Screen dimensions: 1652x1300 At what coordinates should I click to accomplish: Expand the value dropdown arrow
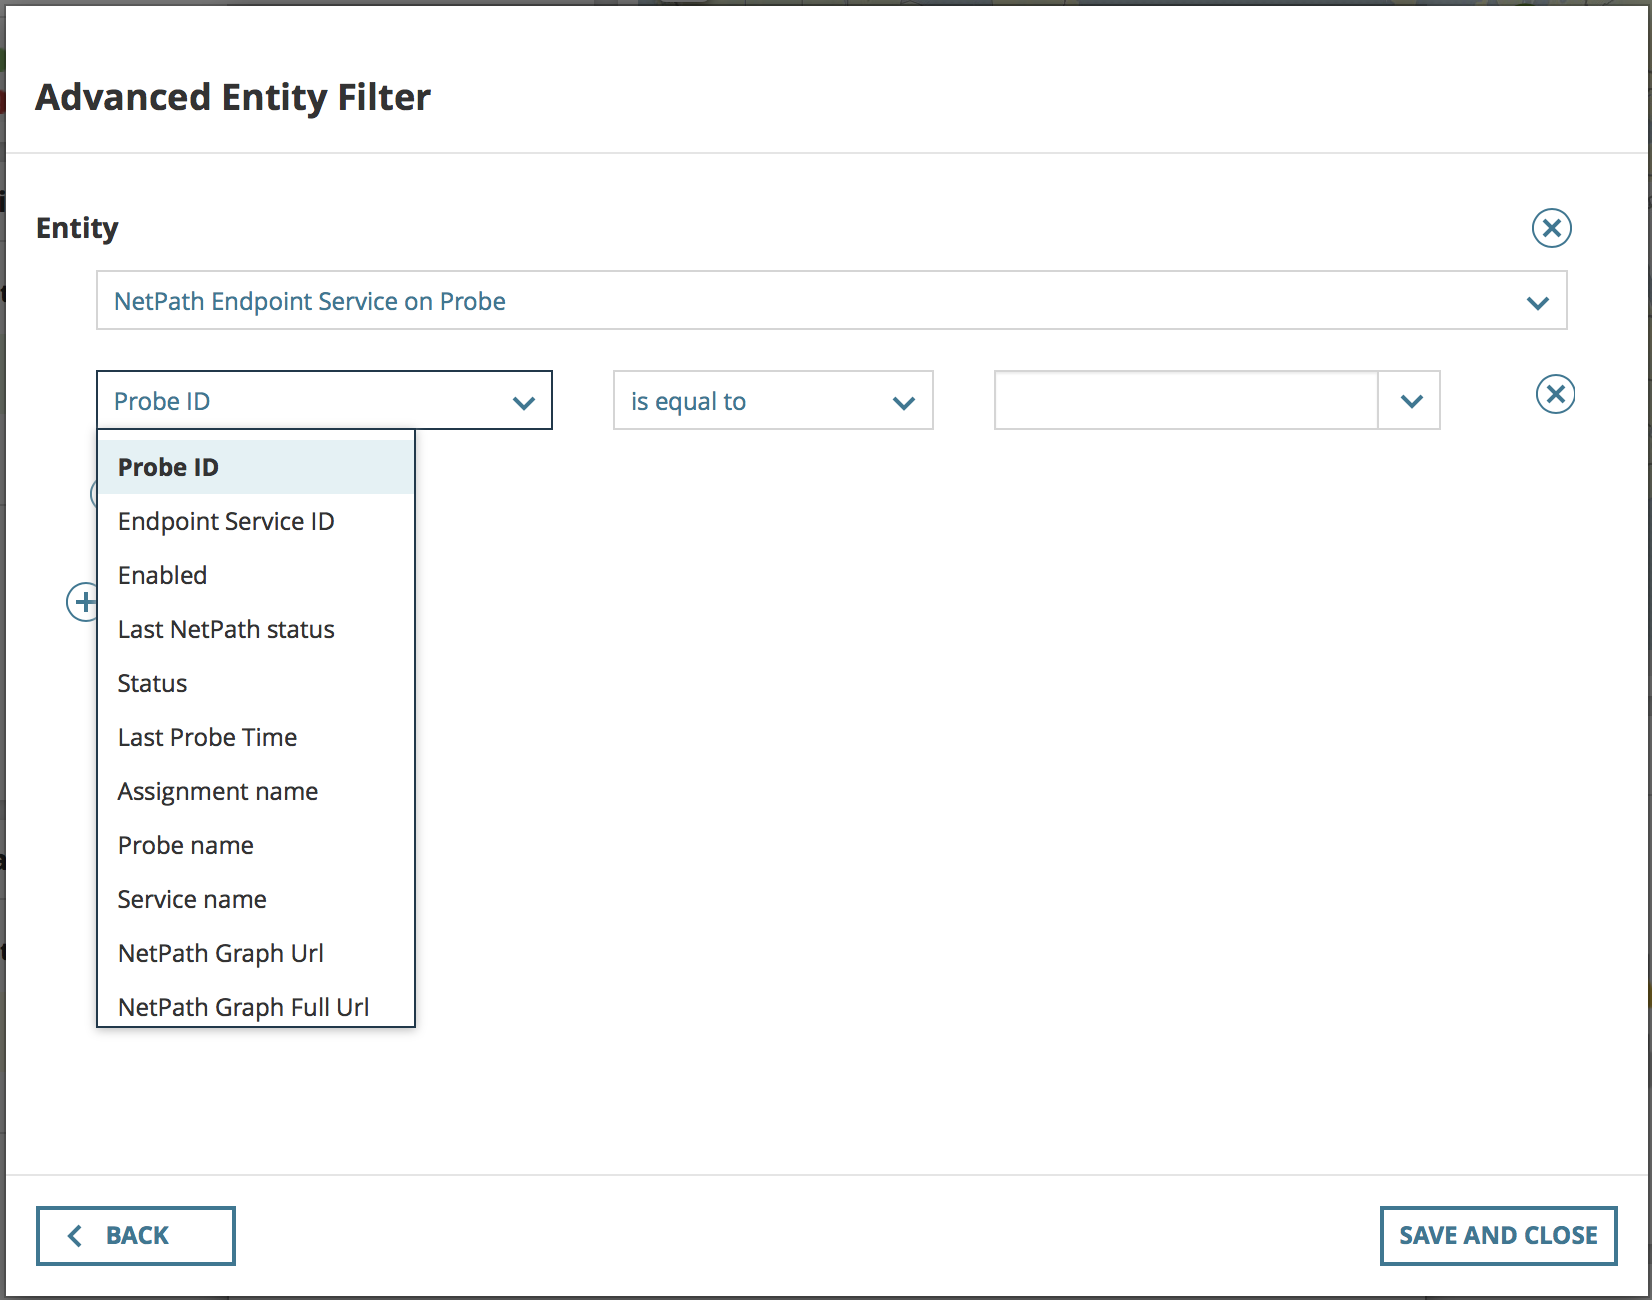point(1410,400)
